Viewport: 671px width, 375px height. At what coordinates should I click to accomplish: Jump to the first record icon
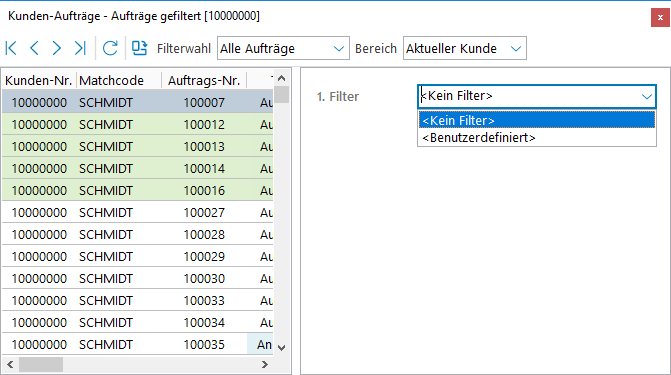tap(11, 48)
